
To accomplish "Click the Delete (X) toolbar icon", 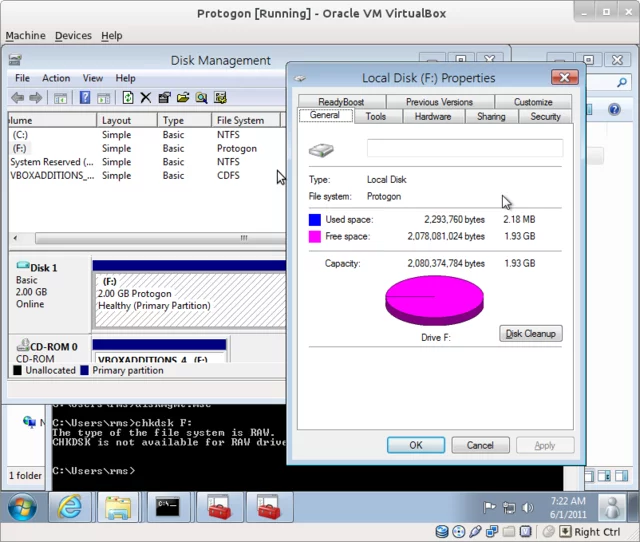I will (x=146, y=98).
